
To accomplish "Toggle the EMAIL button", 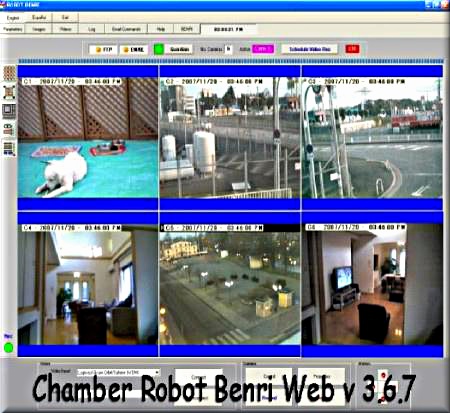I will [x=133, y=49].
